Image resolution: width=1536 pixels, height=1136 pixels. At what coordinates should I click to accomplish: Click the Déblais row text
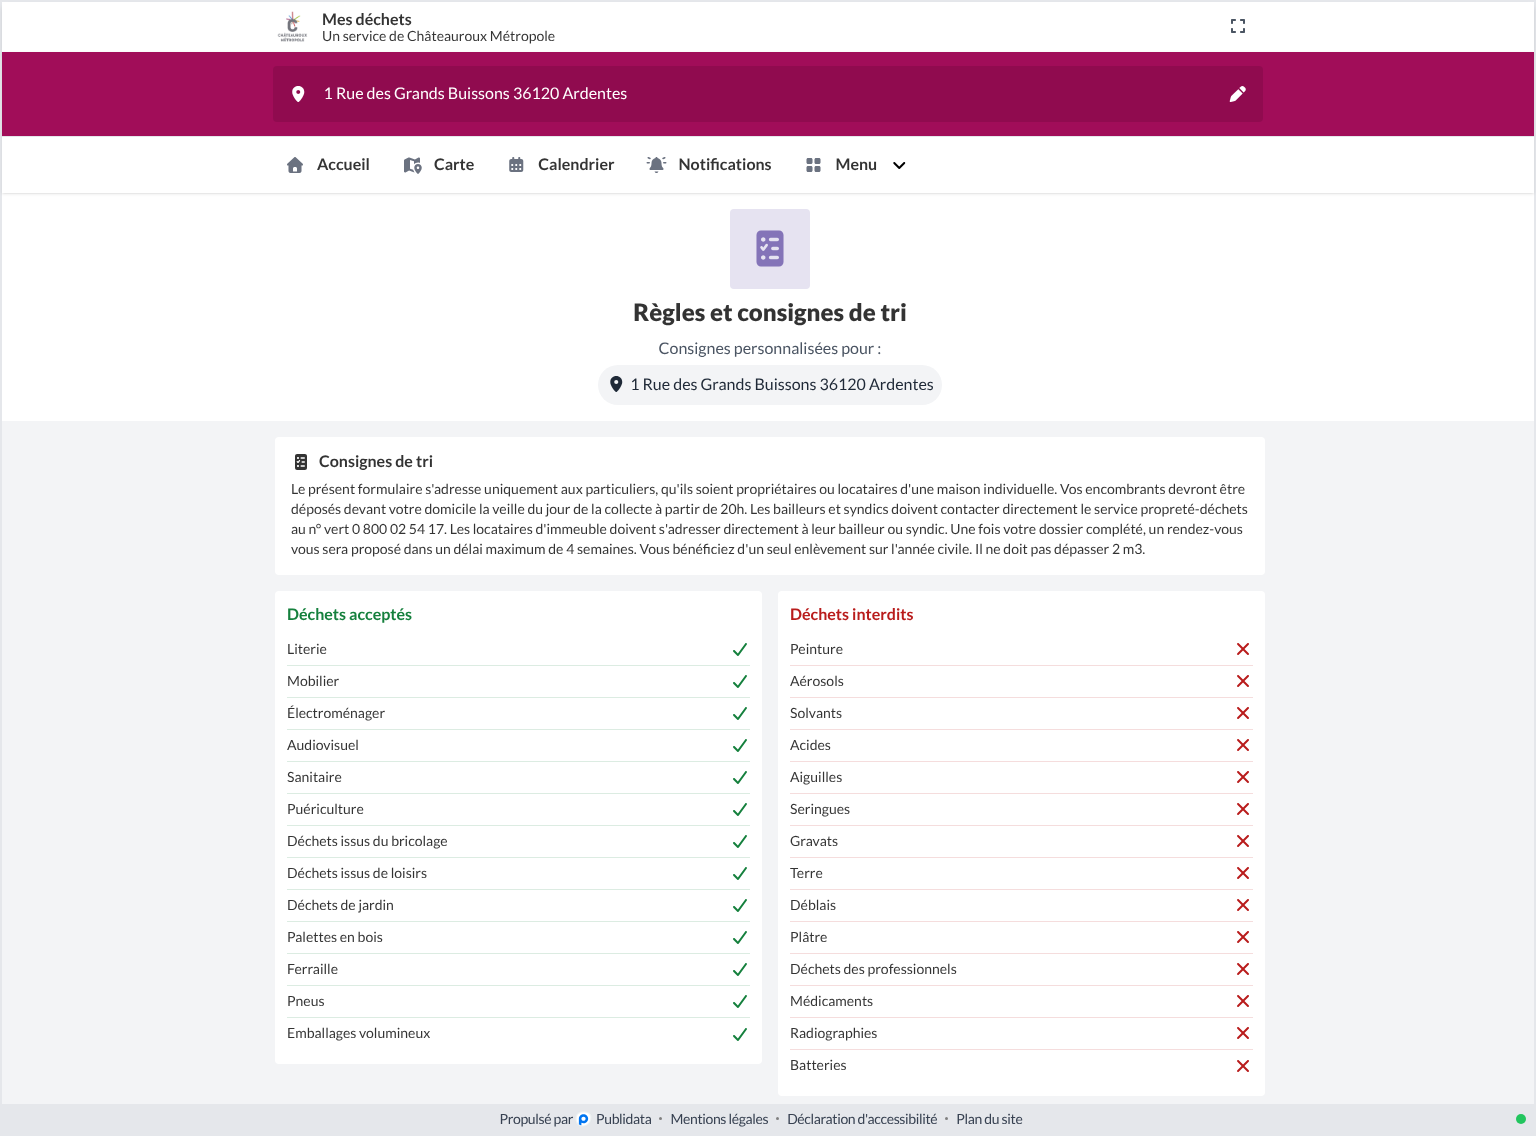click(x=813, y=905)
